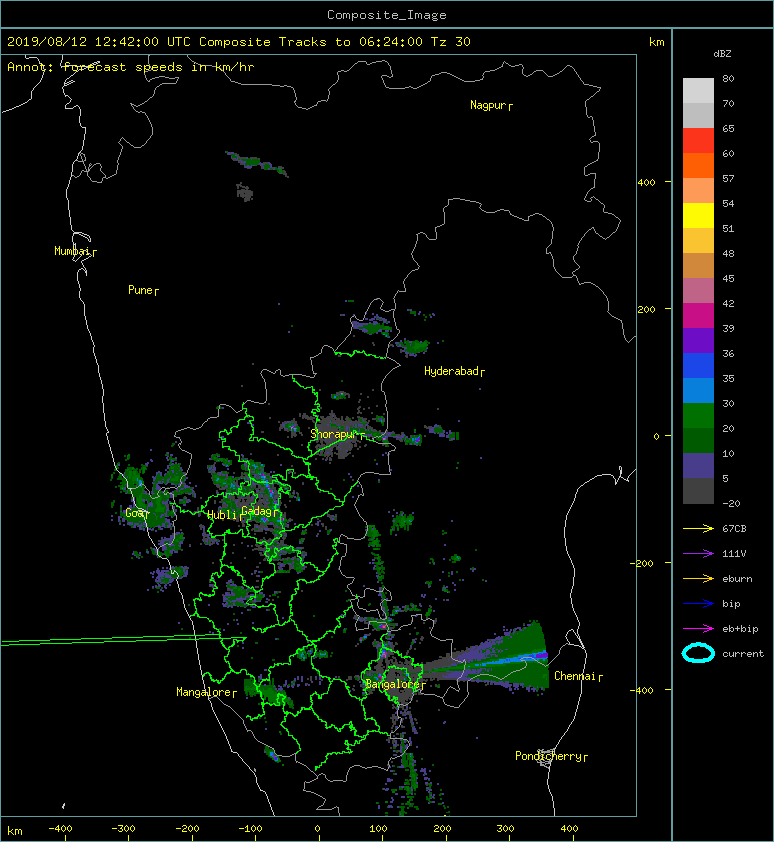Click the magenta swatch between 42 and 39
774x842 pixels.
click(x=698, y=316)
